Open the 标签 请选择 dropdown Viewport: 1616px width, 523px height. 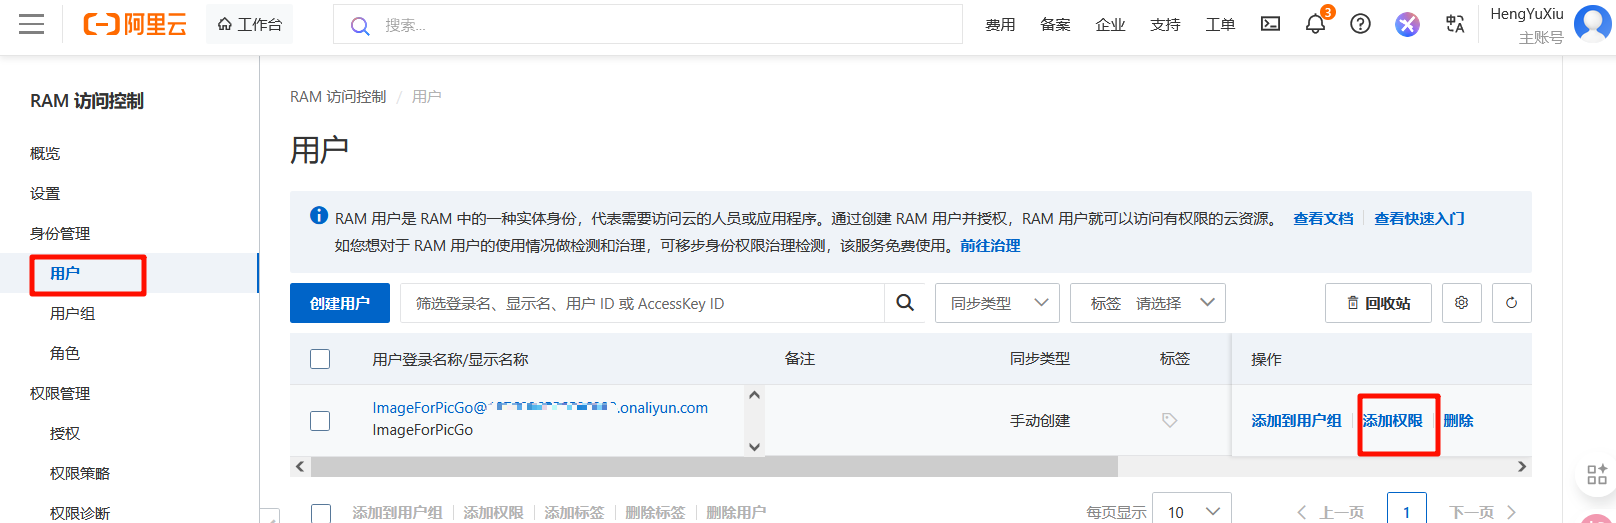pyautogui.click(x=1147, y=303)
